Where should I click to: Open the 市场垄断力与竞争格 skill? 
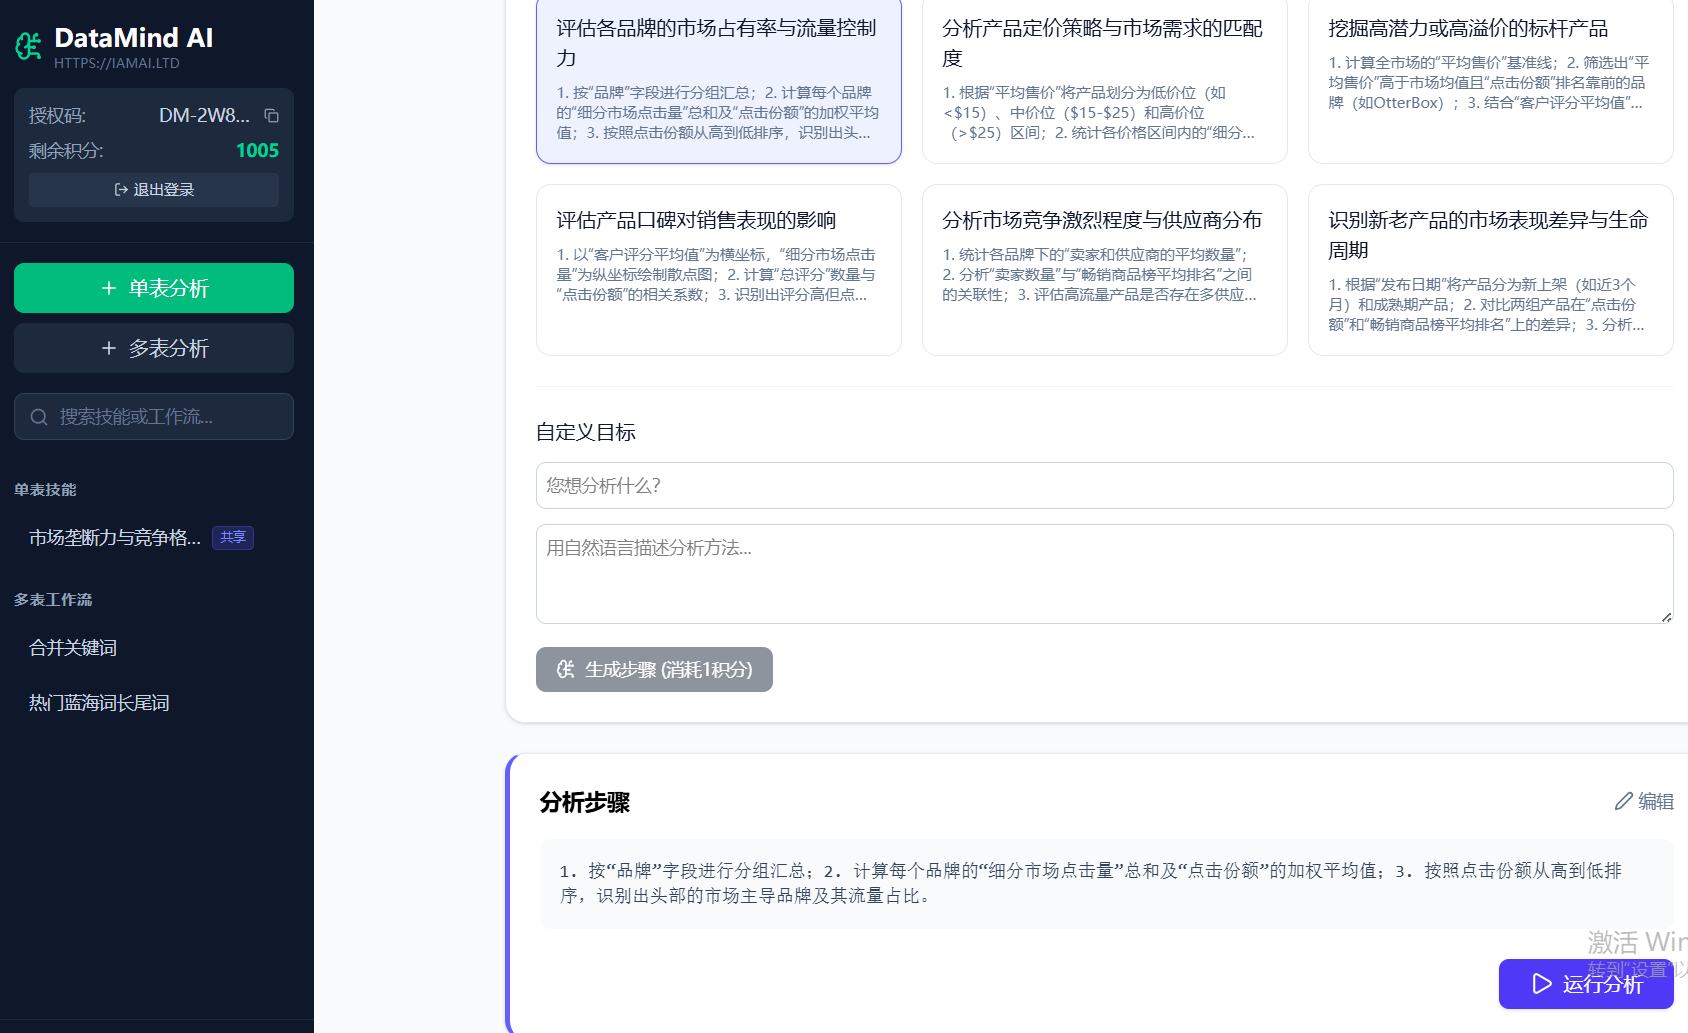115,538
